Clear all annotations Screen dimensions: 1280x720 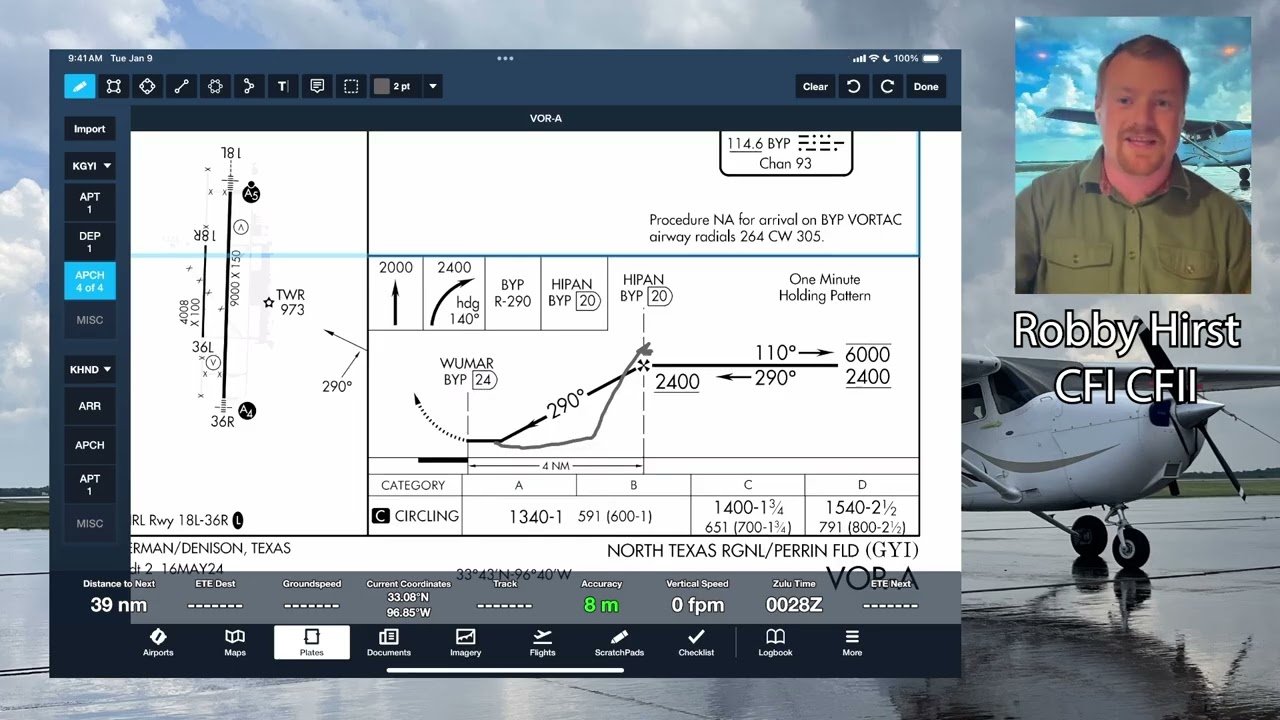[x=815, y=86]
